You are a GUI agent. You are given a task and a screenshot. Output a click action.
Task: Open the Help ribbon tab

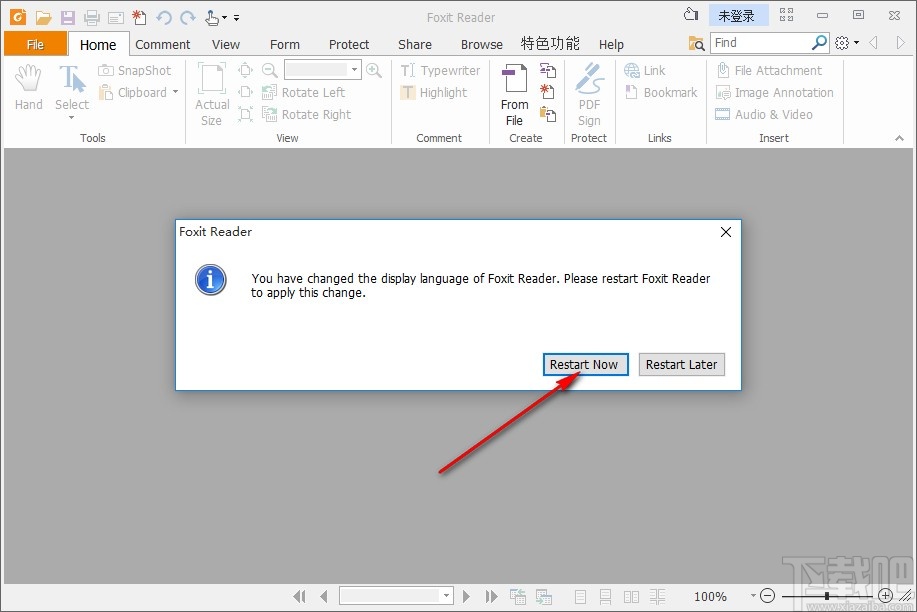coord(611,44)
